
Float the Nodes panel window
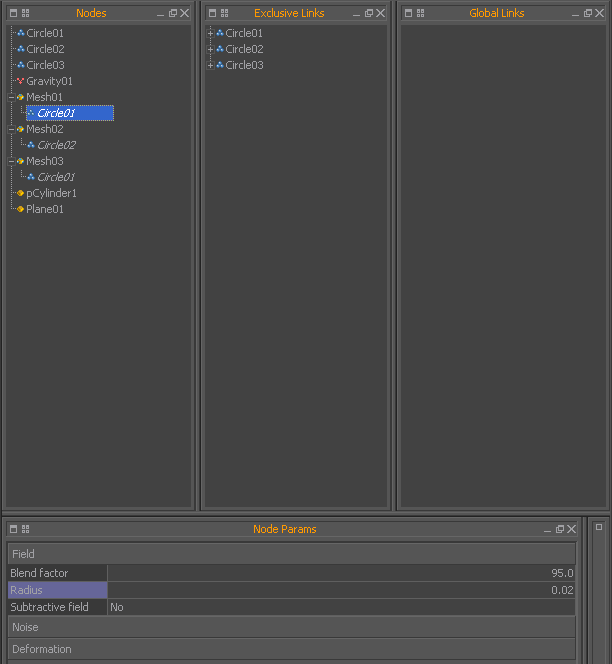[173, 13]
